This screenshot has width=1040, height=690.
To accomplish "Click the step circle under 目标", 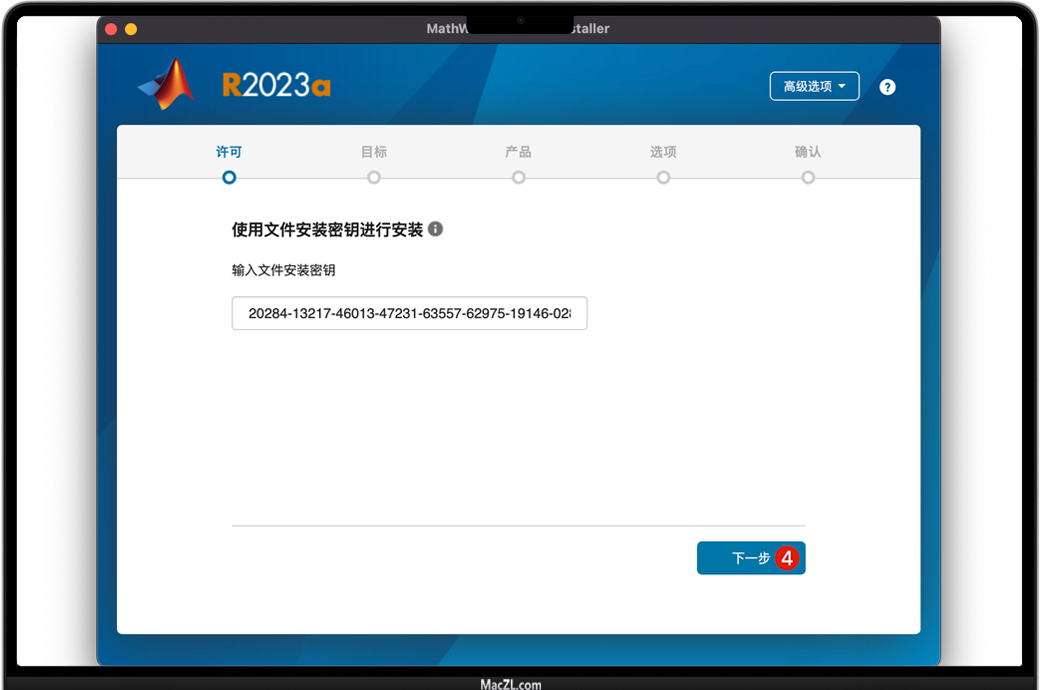I will click(374, 178).
